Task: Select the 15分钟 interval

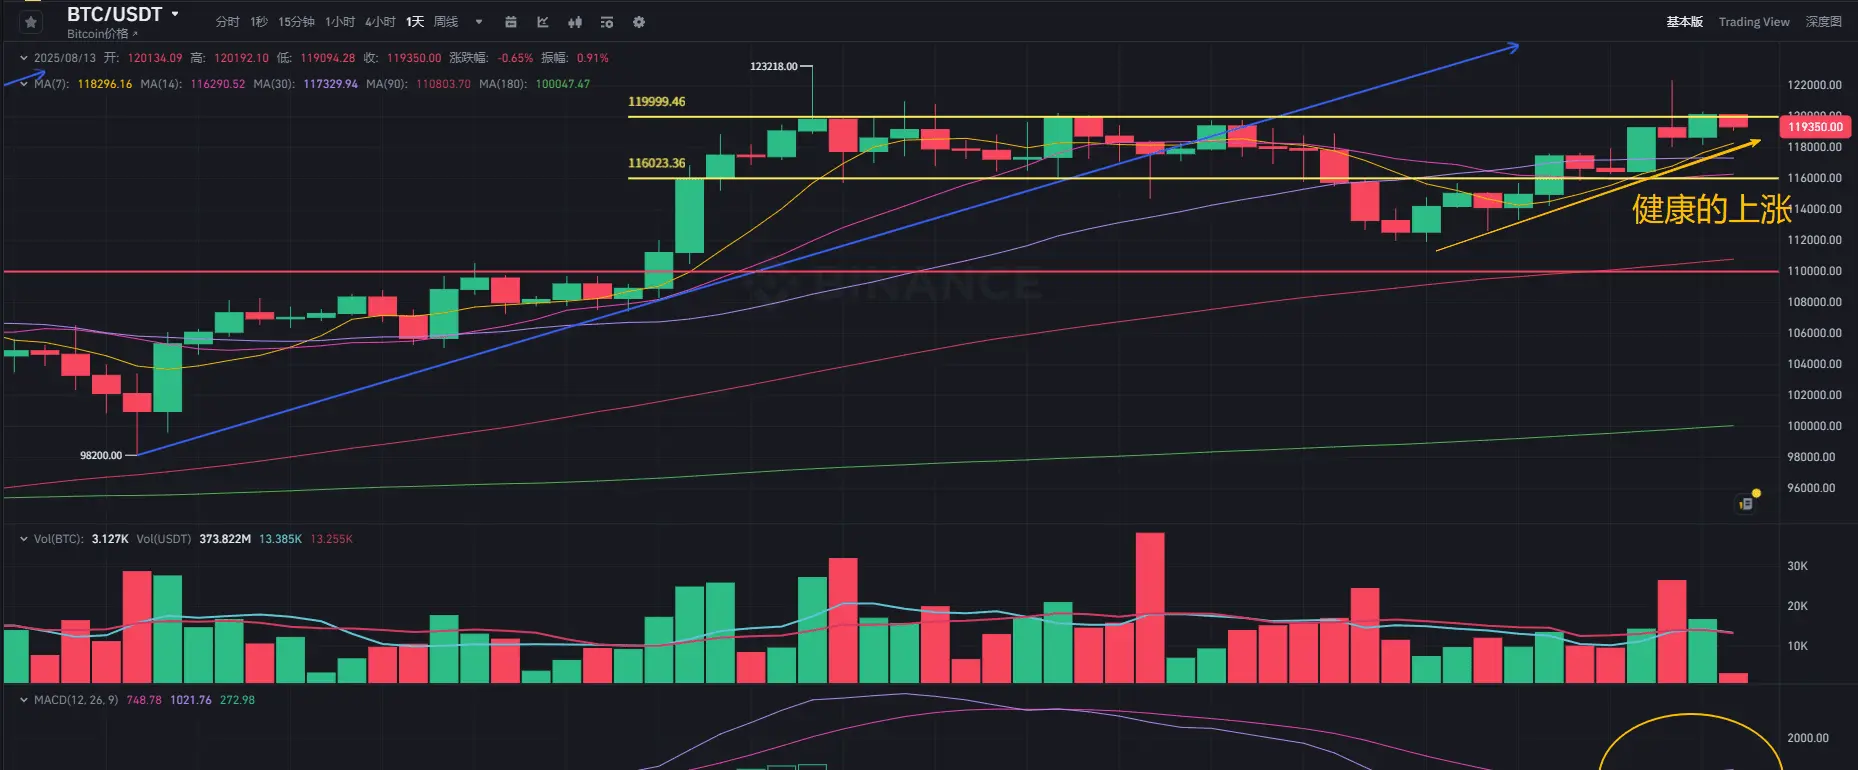Action: pyautogui.click(x=296, y=22)
